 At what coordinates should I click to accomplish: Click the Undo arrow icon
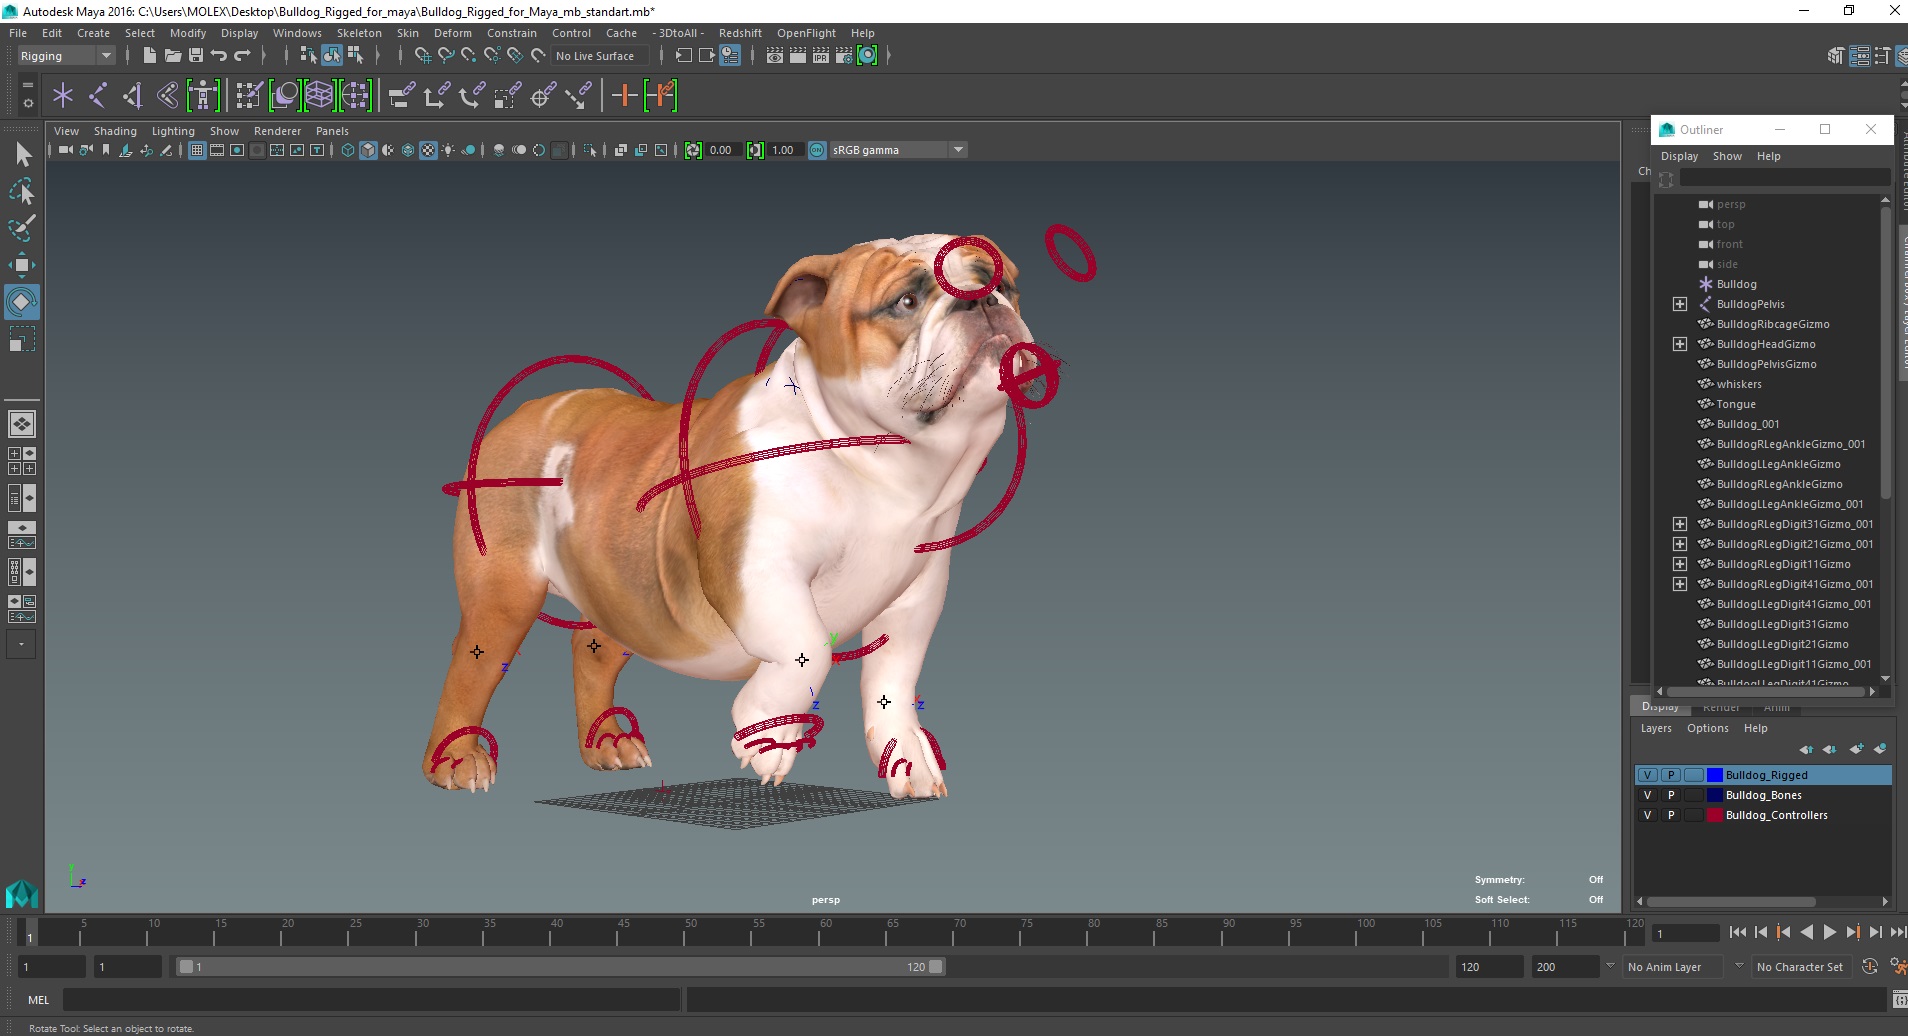click(219, 56)
